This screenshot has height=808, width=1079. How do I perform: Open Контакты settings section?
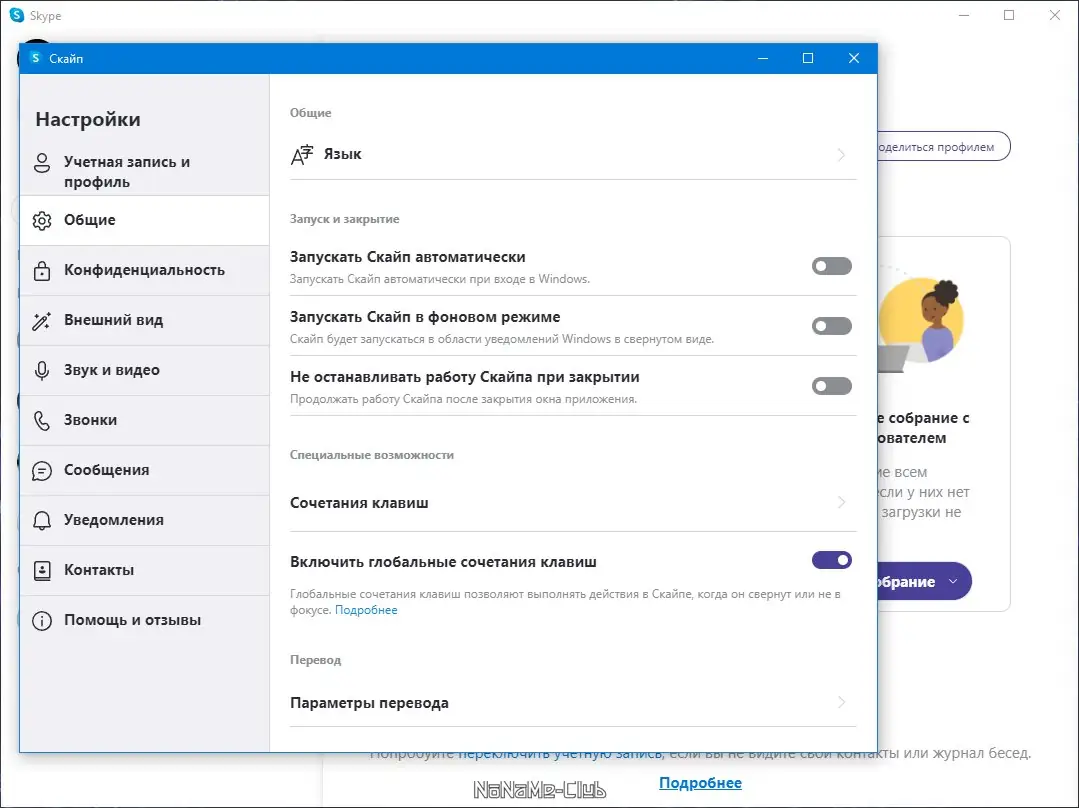pos(145,571)
